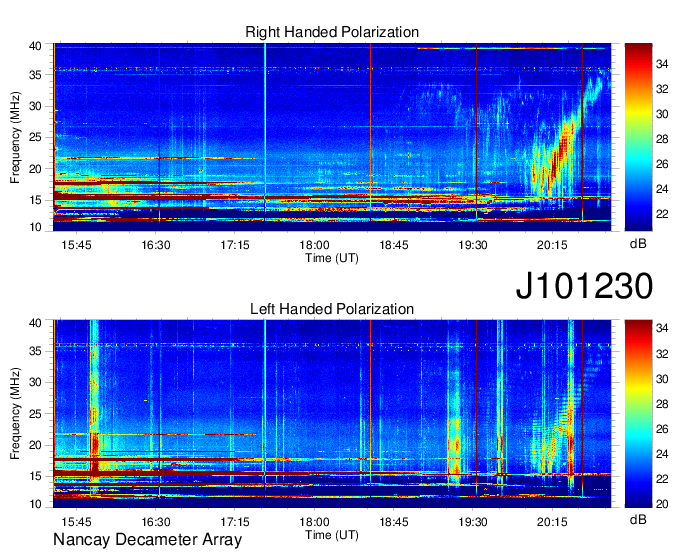Image resolution: width=680 pixels, height=552 pixels.
Task: Click 18:00 tick under right-handed plot
Action: [314, 245]
